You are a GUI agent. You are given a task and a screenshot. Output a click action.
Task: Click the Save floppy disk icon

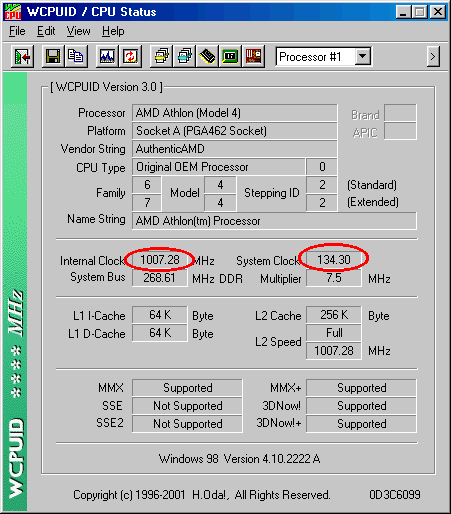[x=53, y=56]
